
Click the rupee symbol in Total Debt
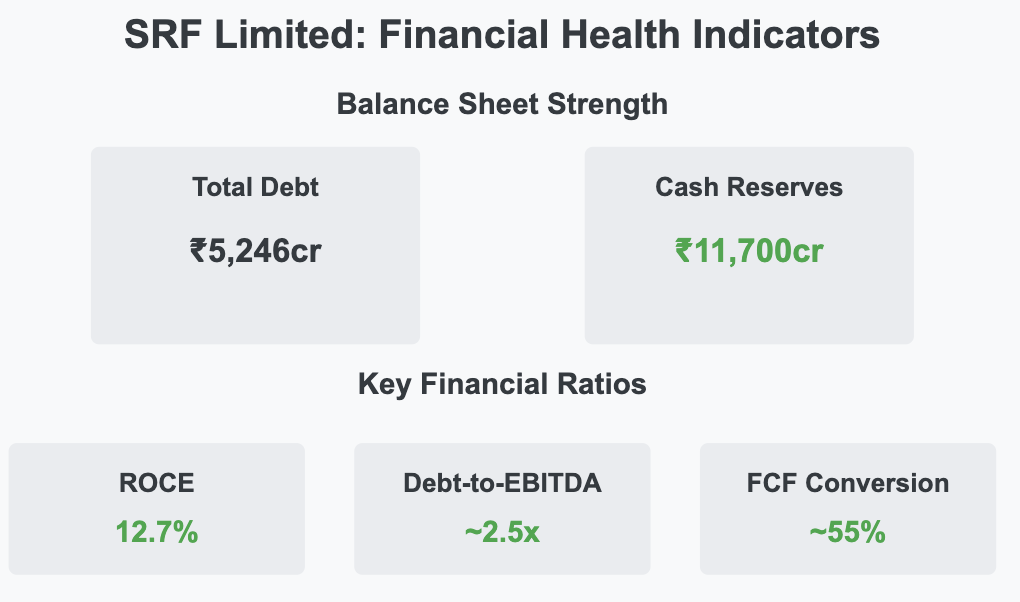point(198,251)
